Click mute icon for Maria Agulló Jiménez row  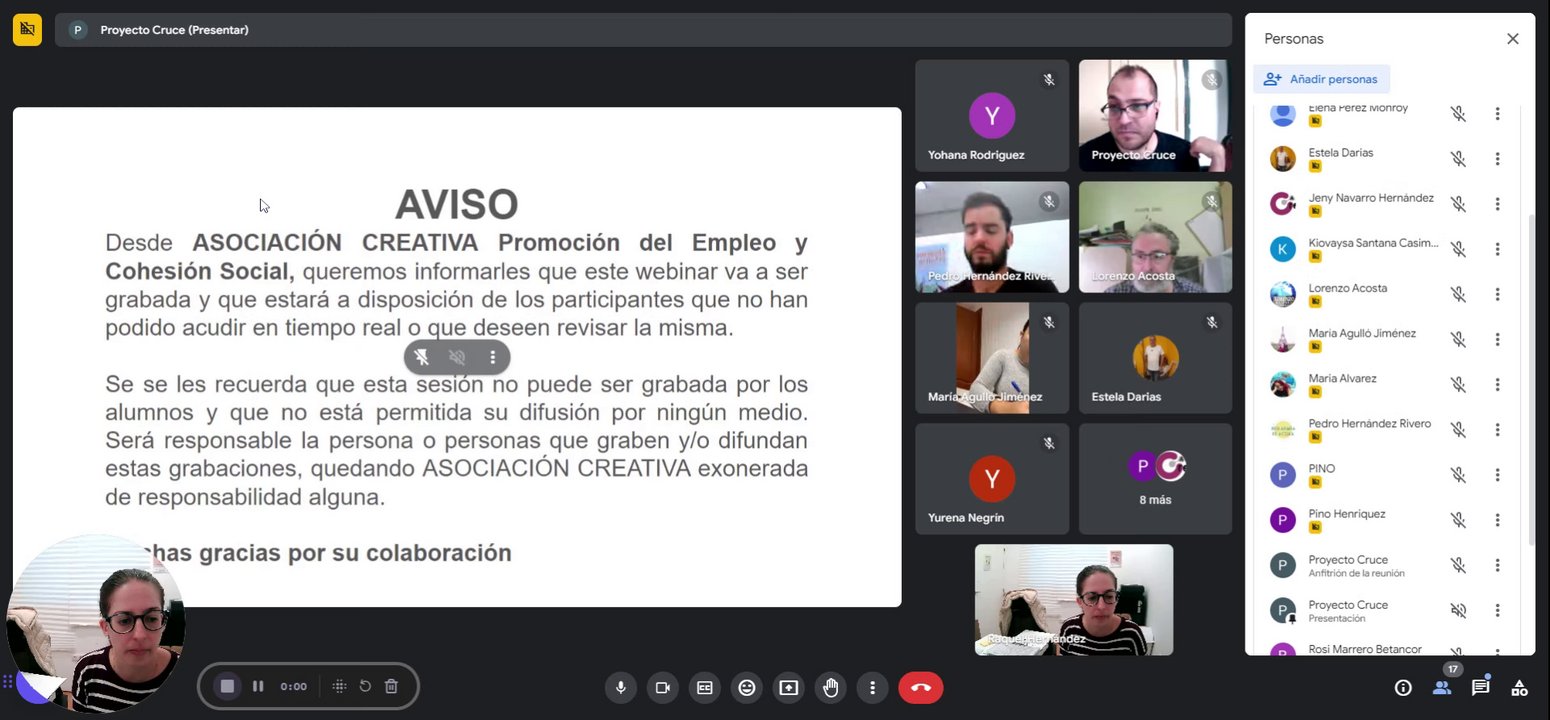pos(1458,339)
